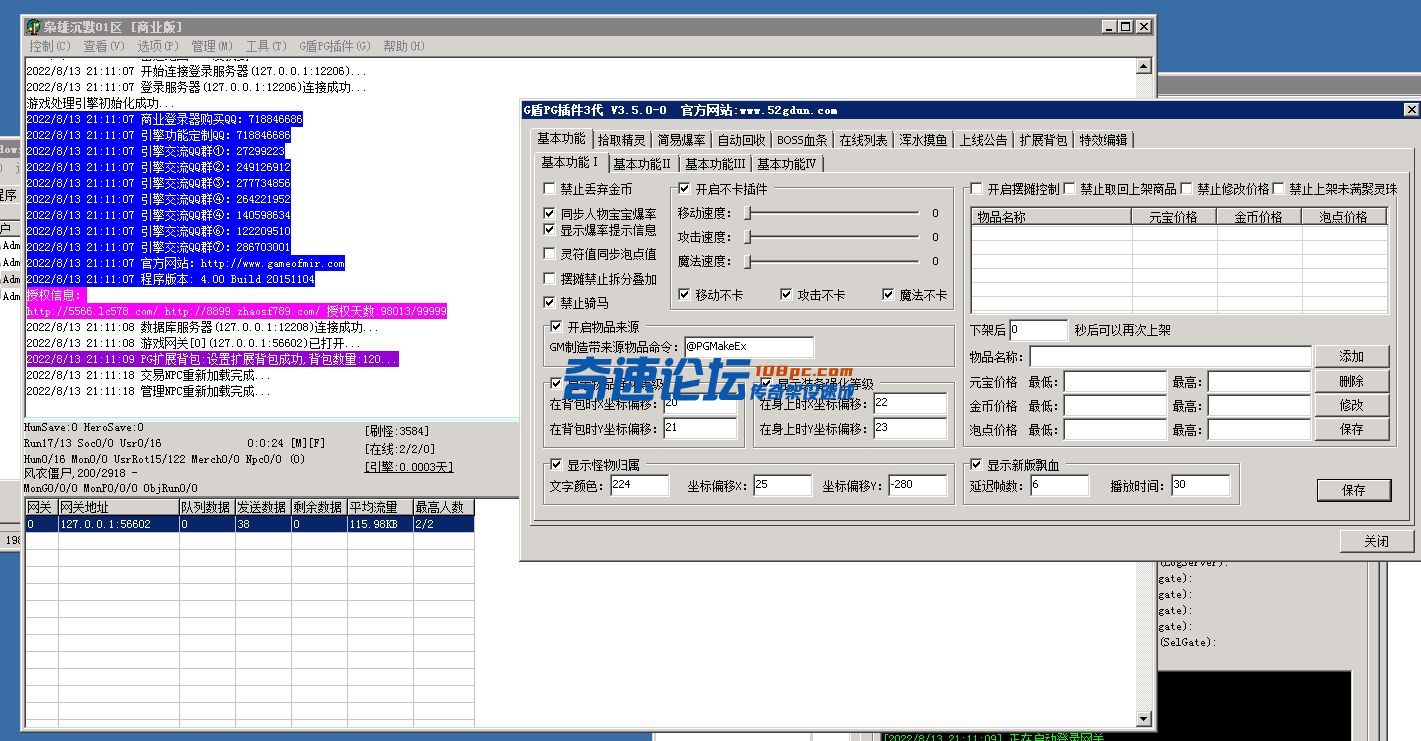Click the 元宝价格 column header
This screenshot has height=741, width=1421.
(1174, 216)
